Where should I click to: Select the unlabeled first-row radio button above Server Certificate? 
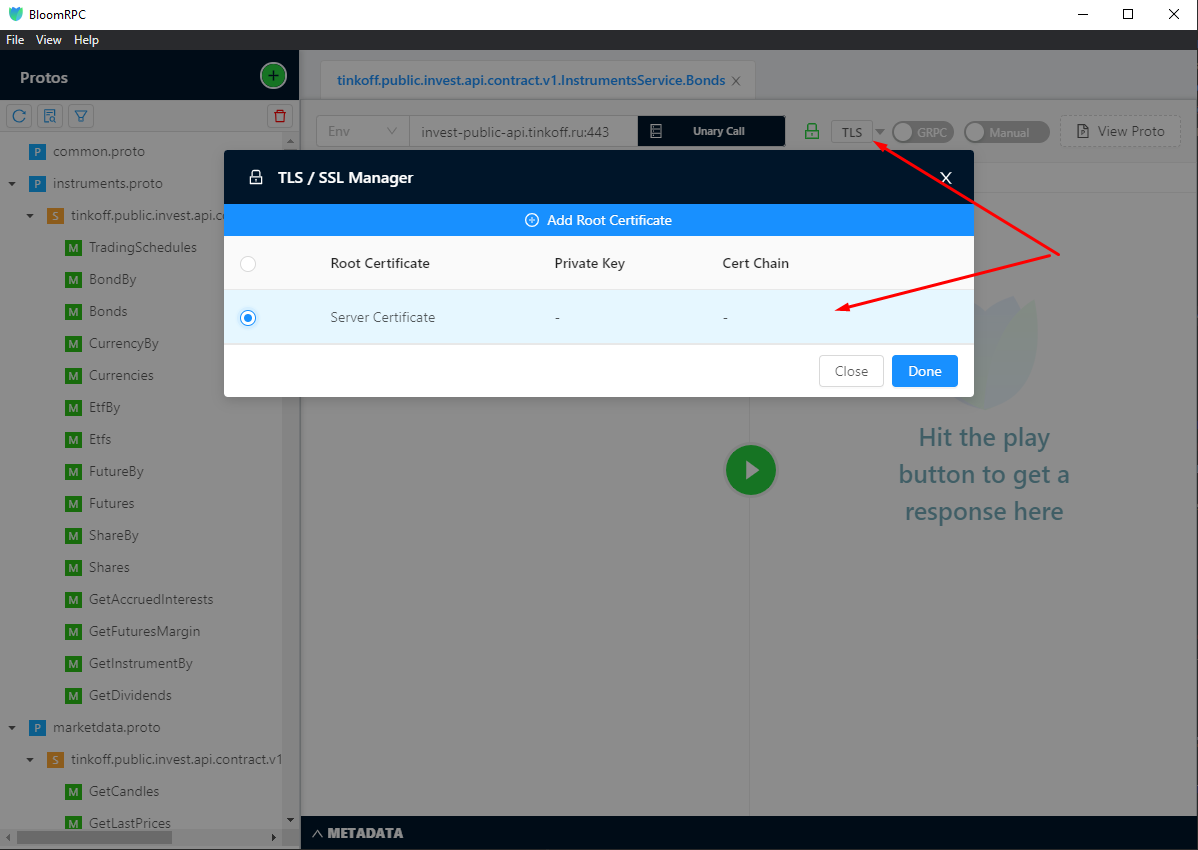click(x=248, y=264)
